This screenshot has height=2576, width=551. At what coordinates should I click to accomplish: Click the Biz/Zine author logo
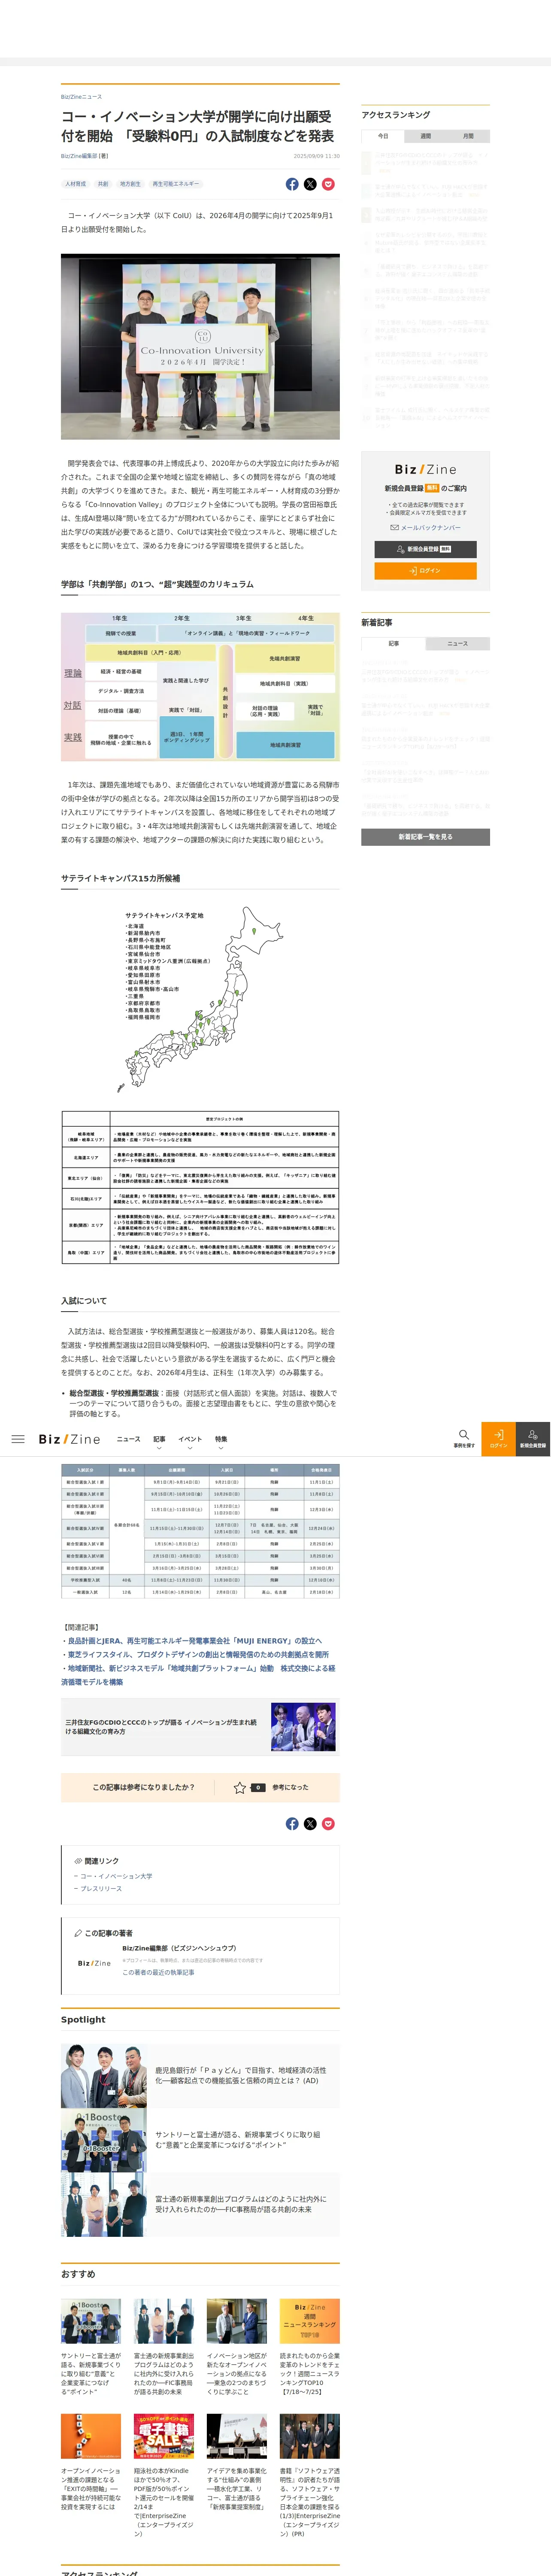[94, 1963]
